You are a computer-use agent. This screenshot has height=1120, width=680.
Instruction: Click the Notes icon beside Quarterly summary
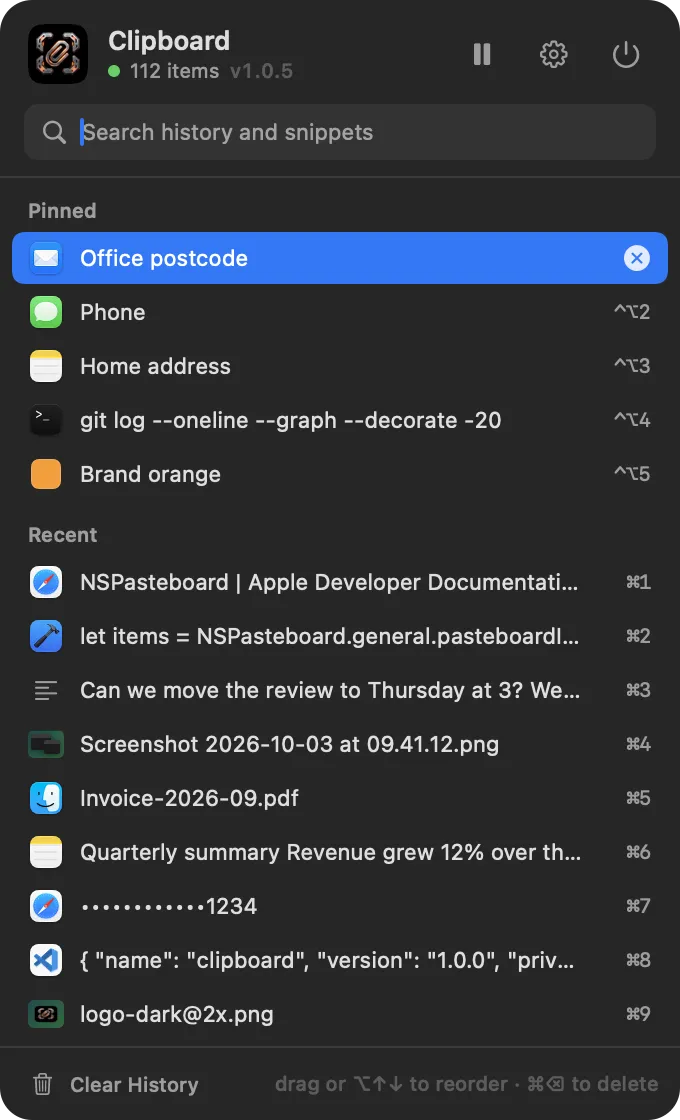click(x=46, y=852)
